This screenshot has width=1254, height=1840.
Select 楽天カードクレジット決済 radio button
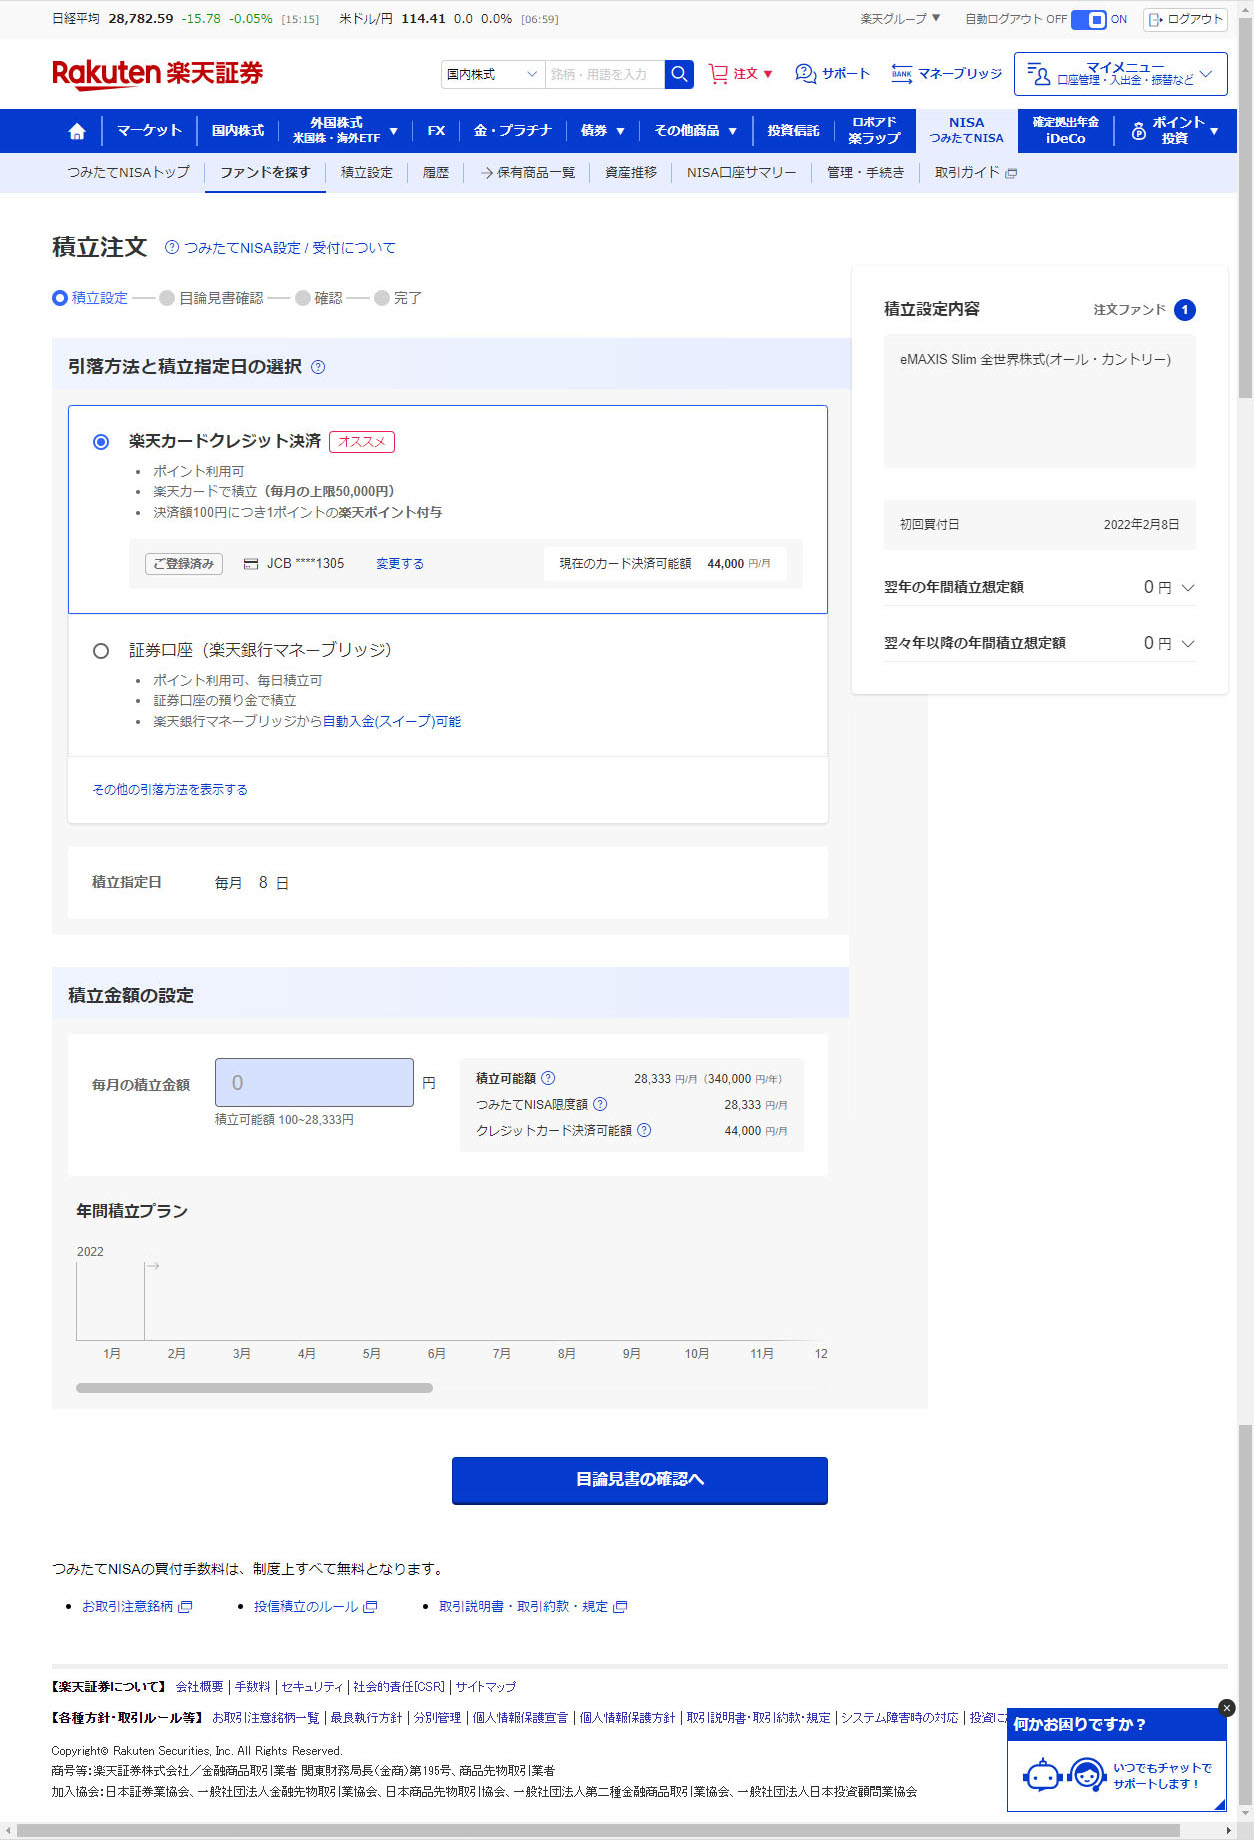101,442
